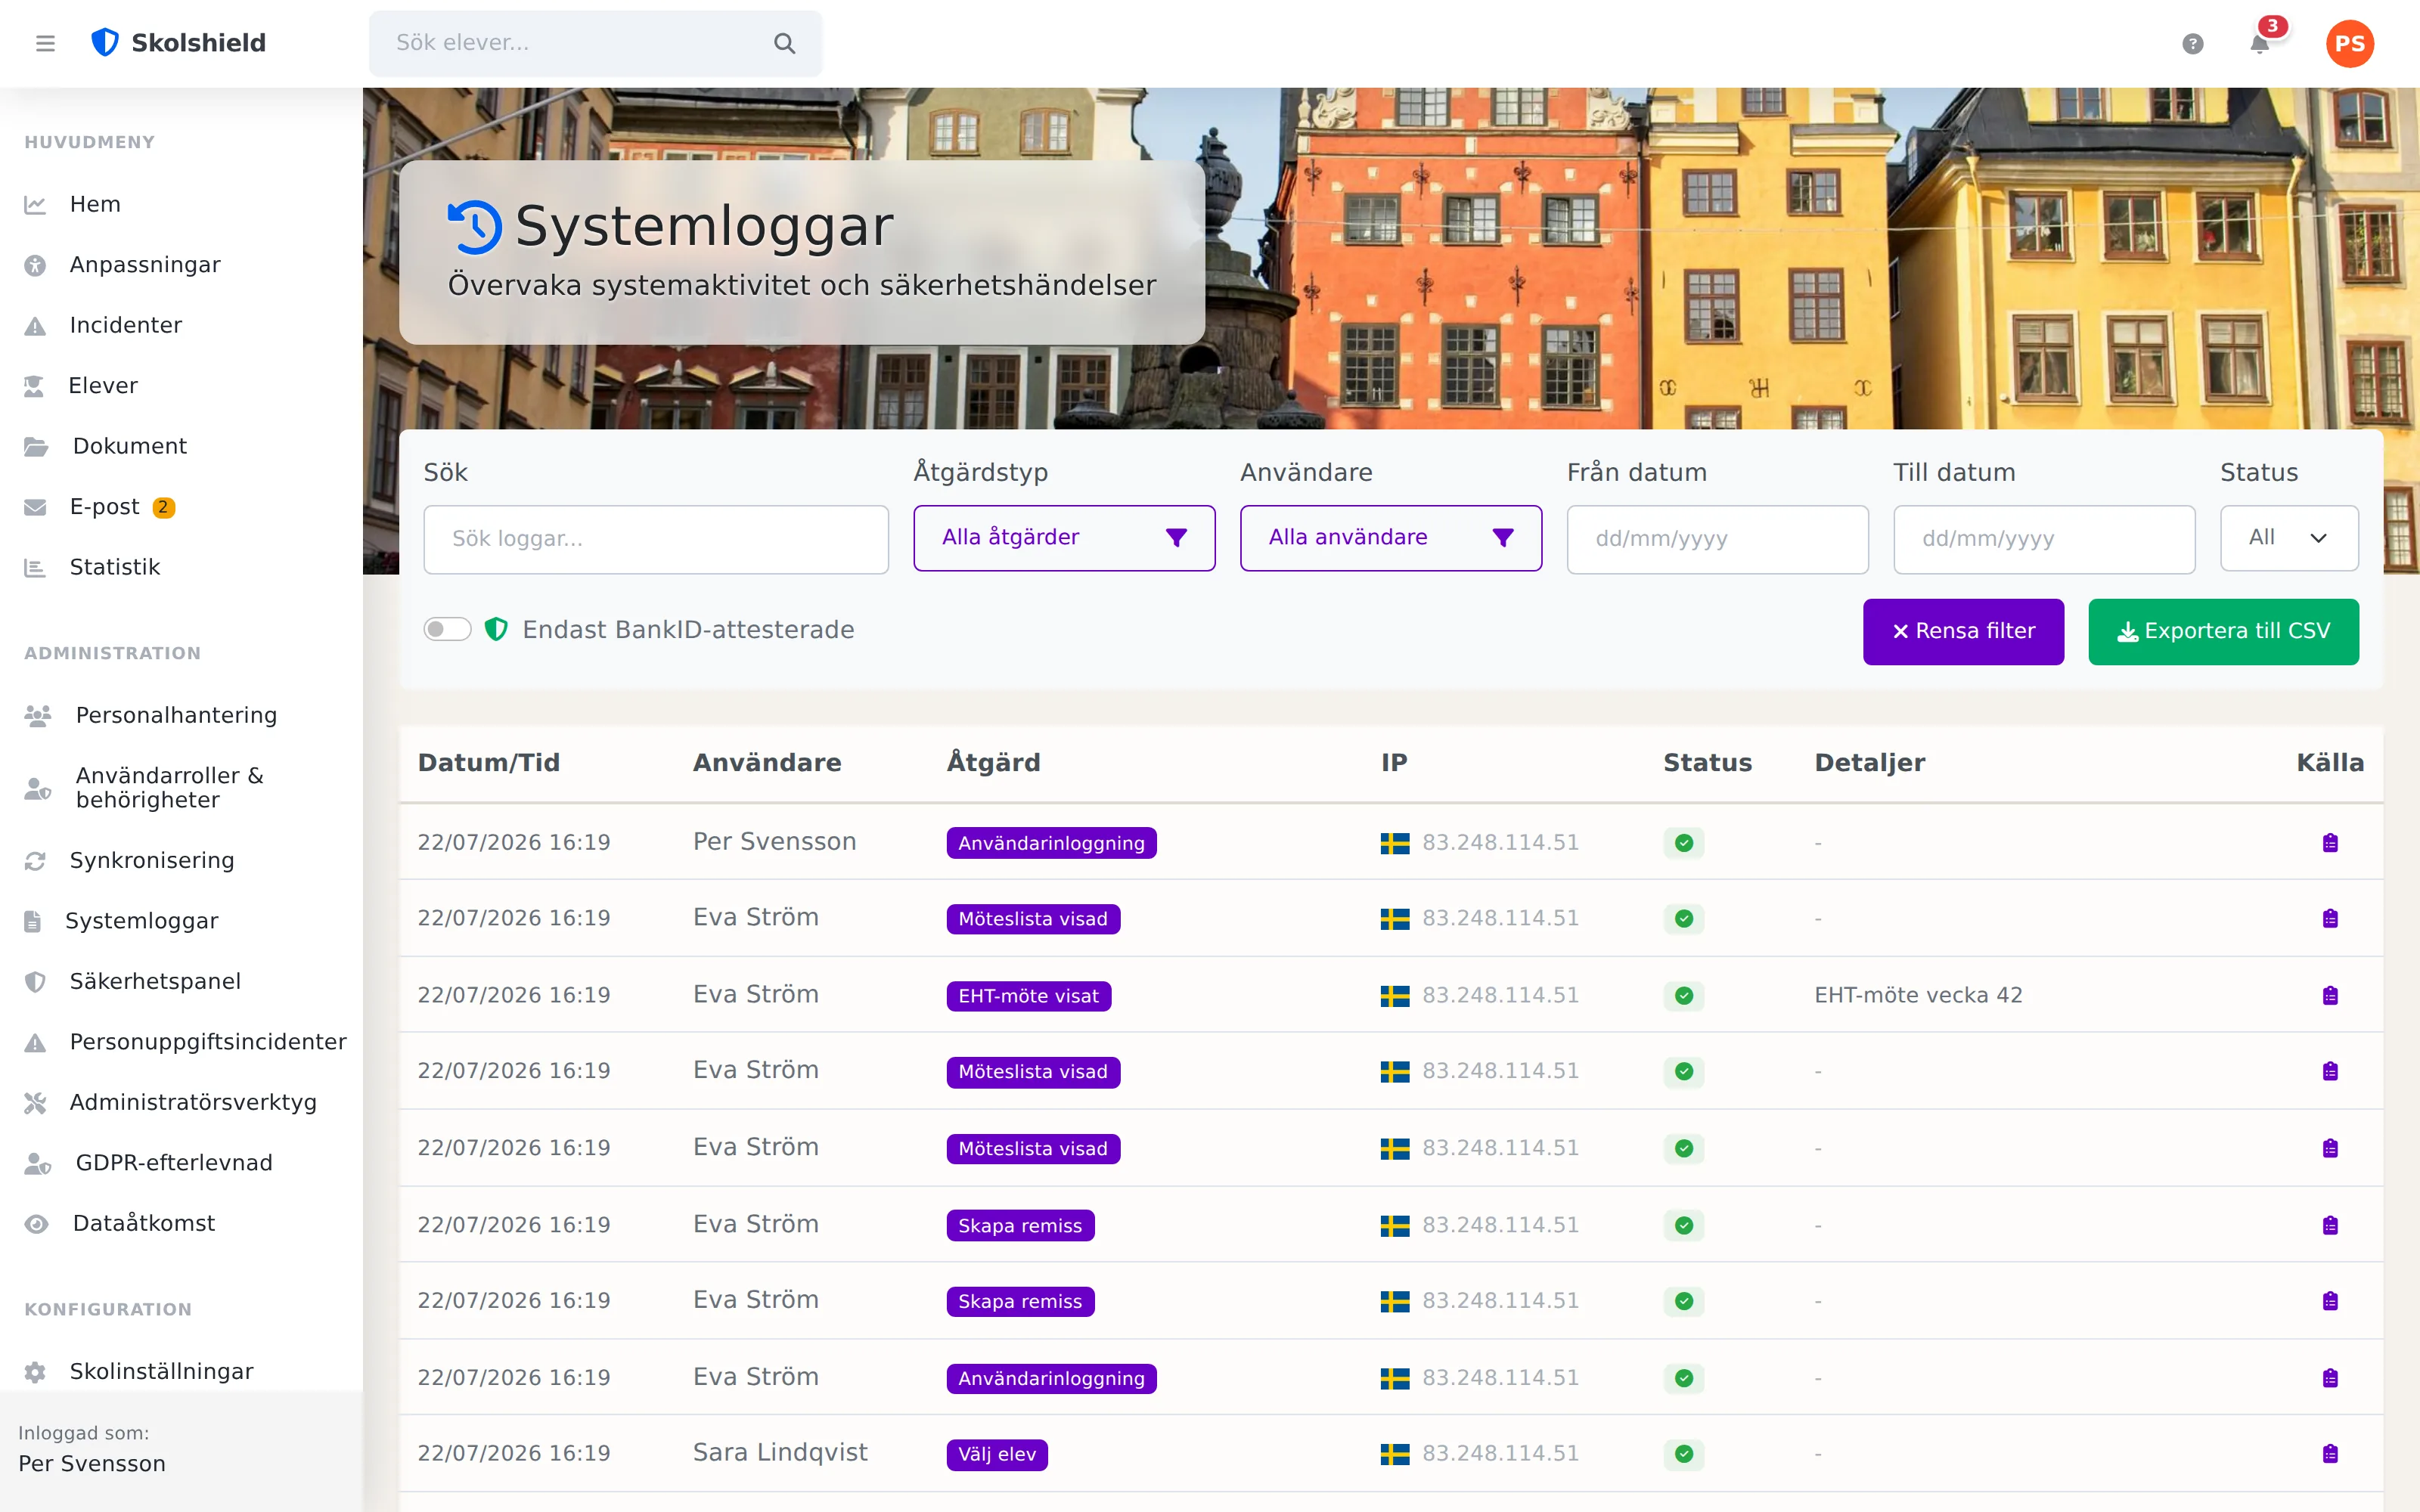Open the Status All dropdown

coord(2289,538)
